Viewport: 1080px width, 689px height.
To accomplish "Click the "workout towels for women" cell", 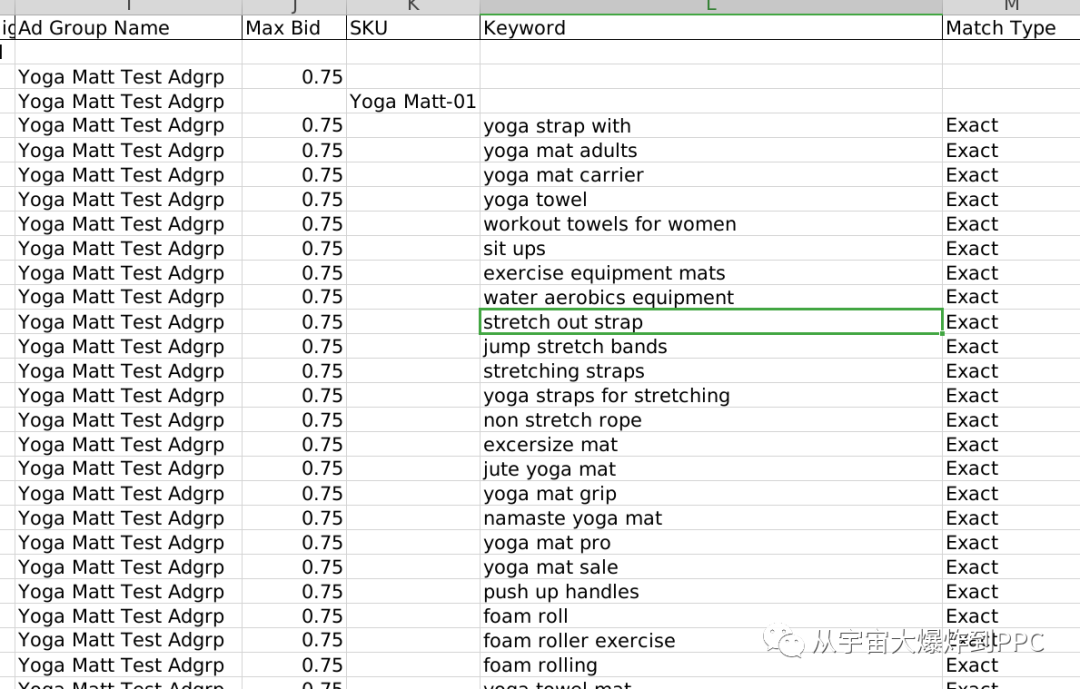I will point(710,224).
